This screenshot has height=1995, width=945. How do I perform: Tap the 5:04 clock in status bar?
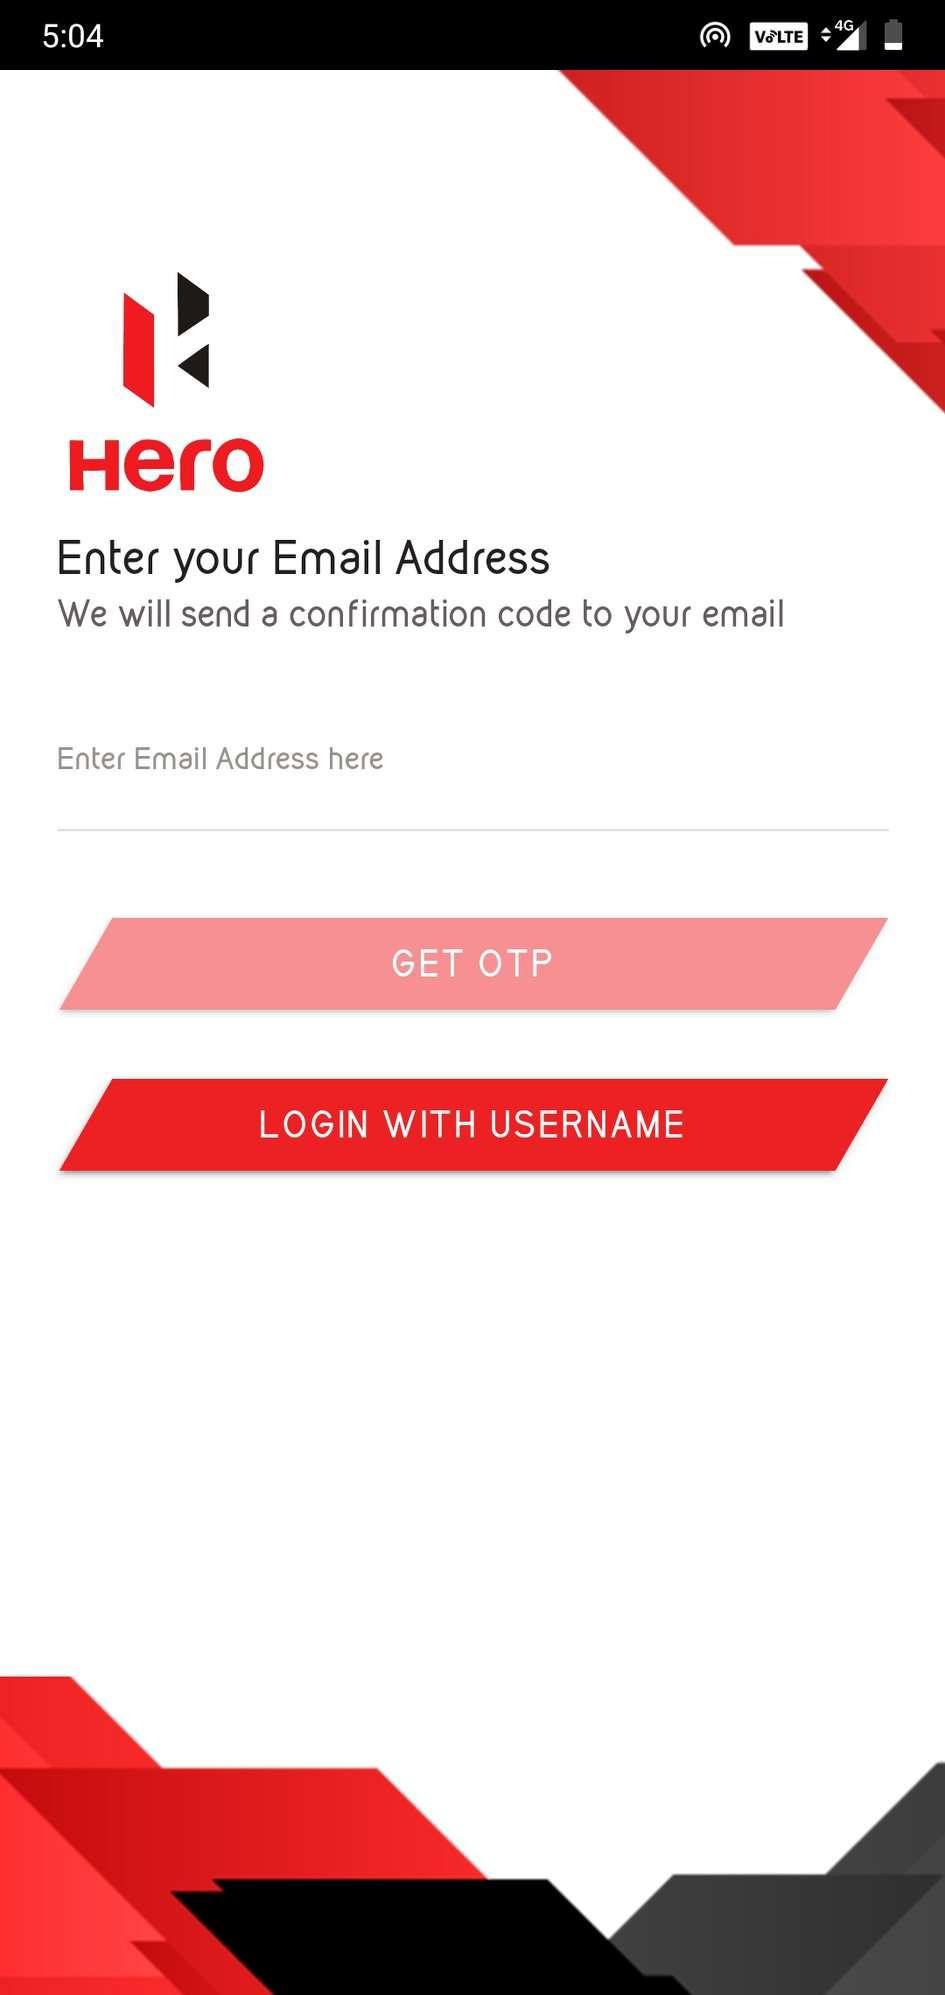pos(73,37)
